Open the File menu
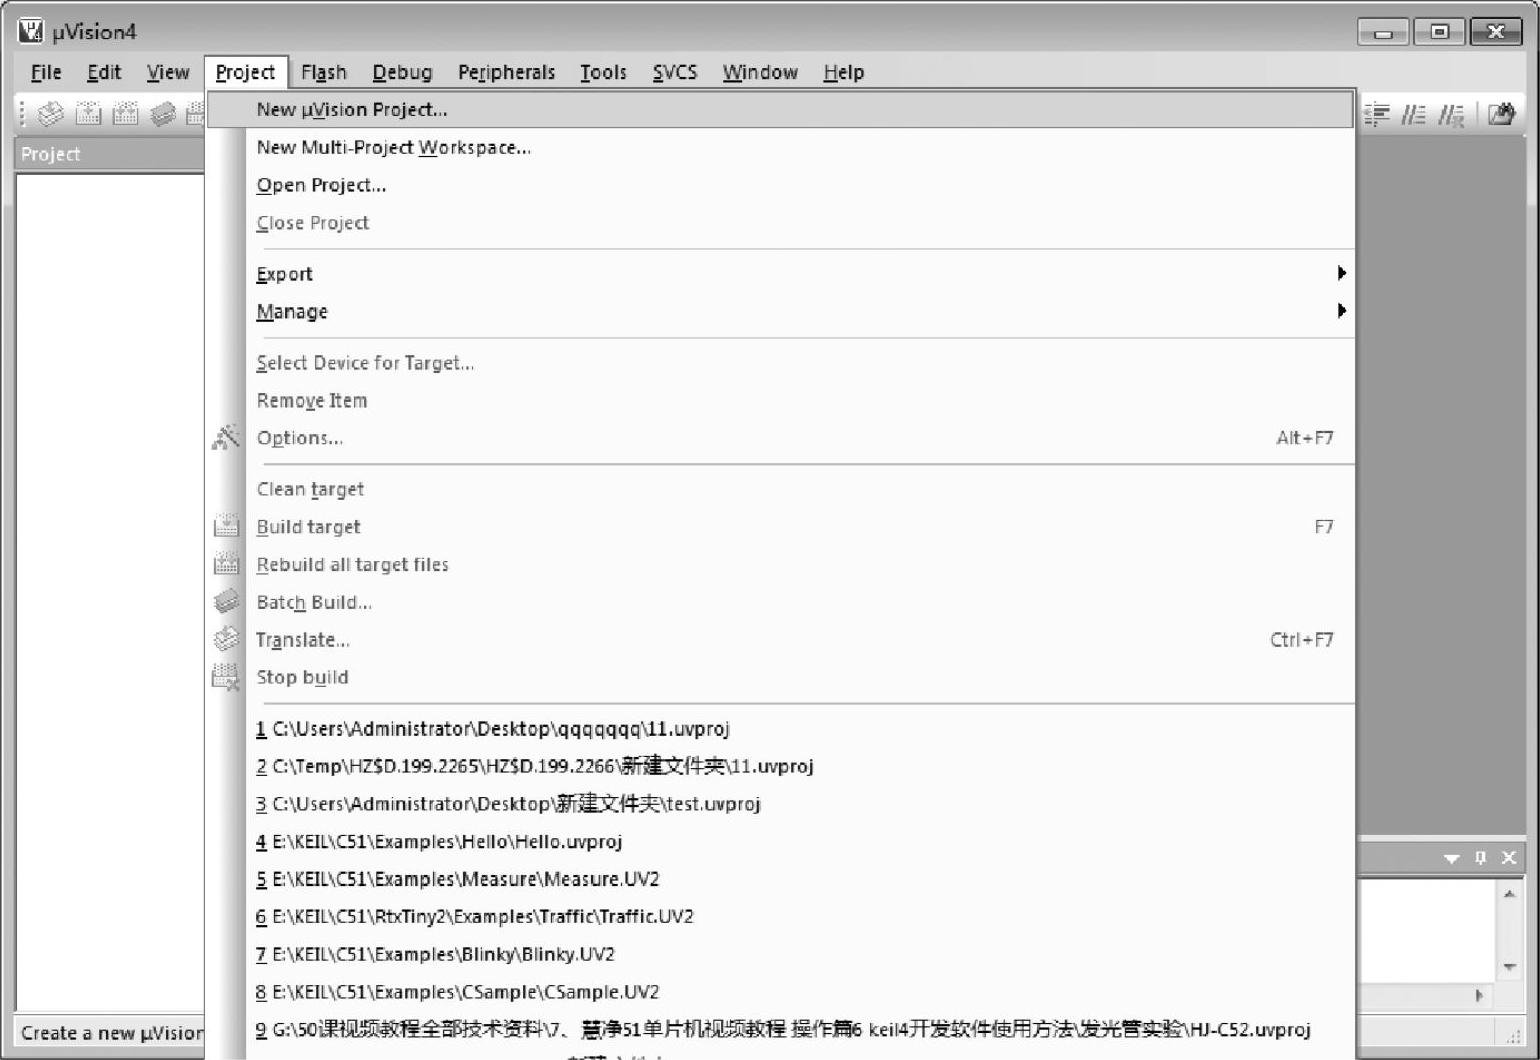Screen dimensions: 1540x1060 [x=46, y=72]
